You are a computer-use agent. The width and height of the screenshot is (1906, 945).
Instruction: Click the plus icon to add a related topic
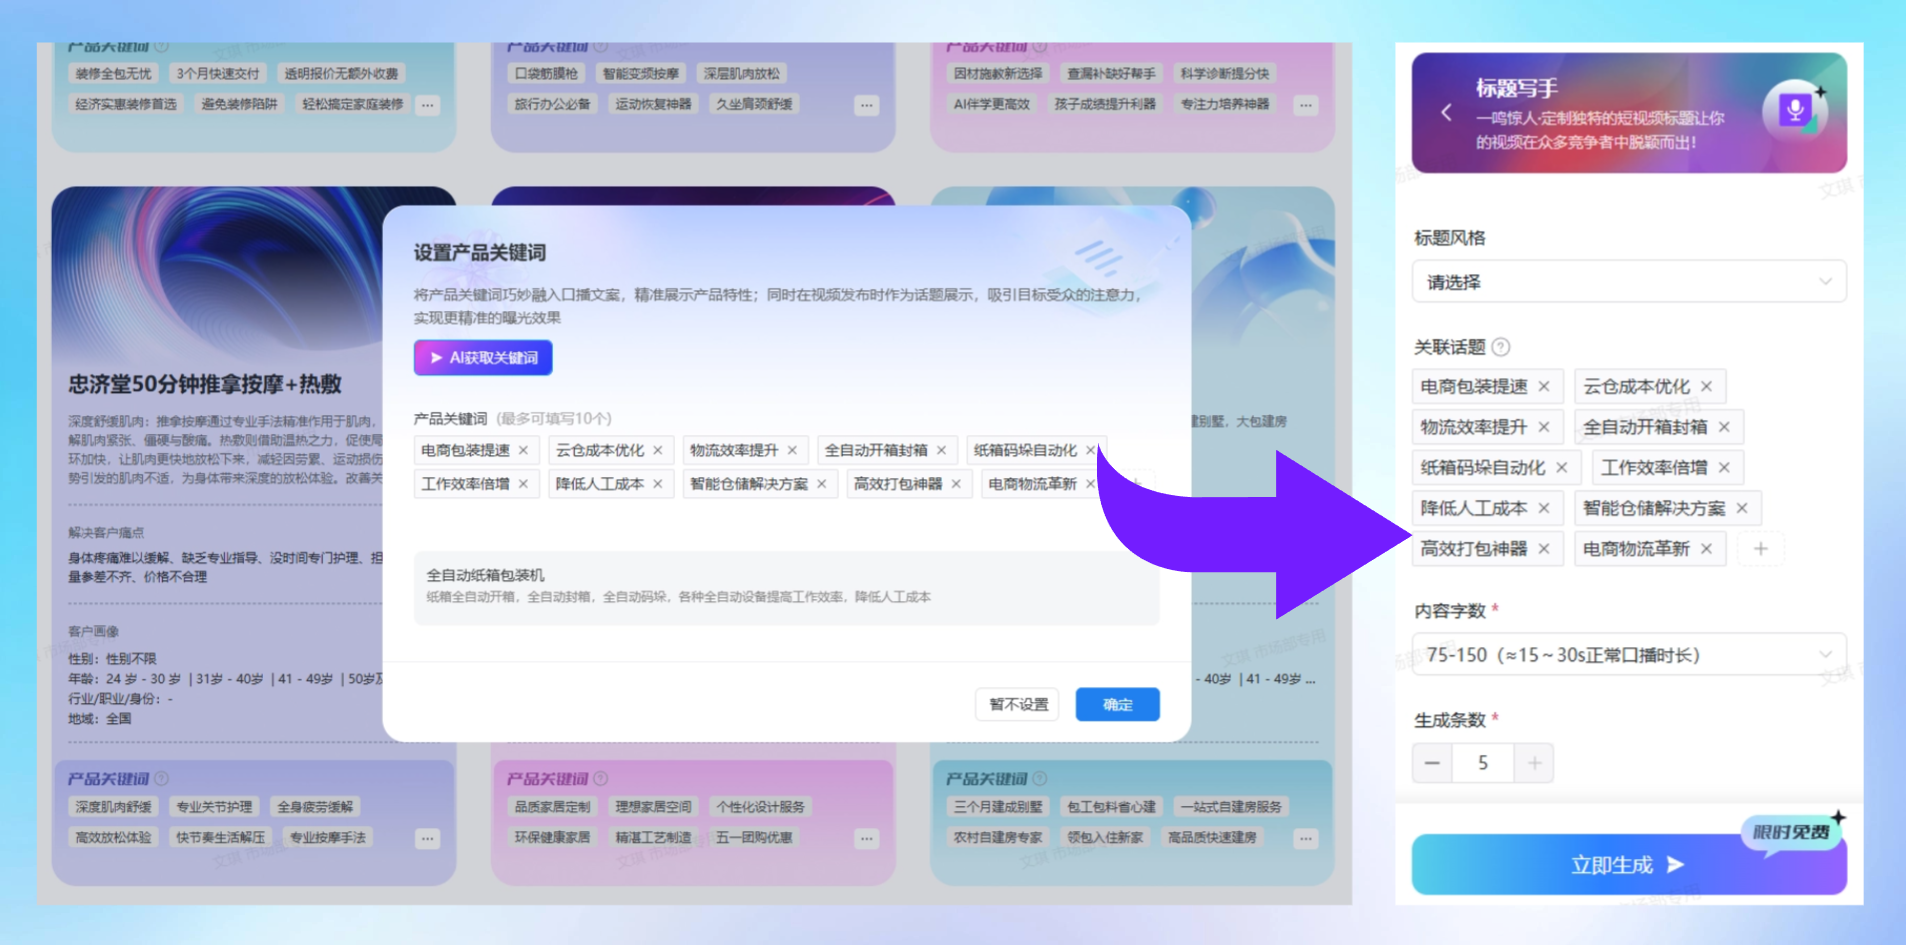(1760, 548)
